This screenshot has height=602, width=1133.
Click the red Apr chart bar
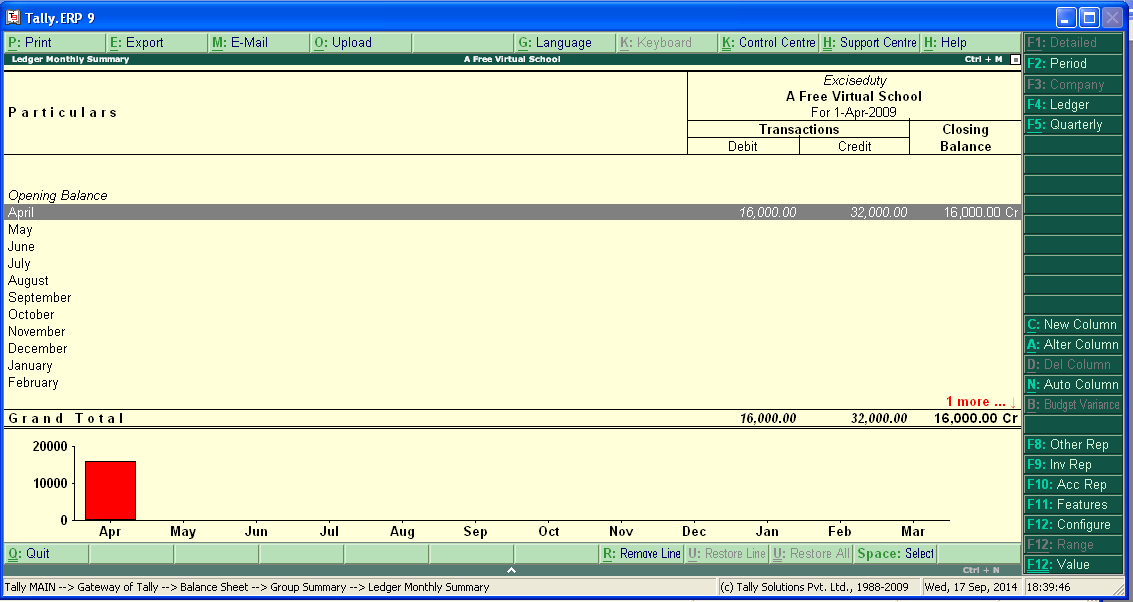coord(111,490)
